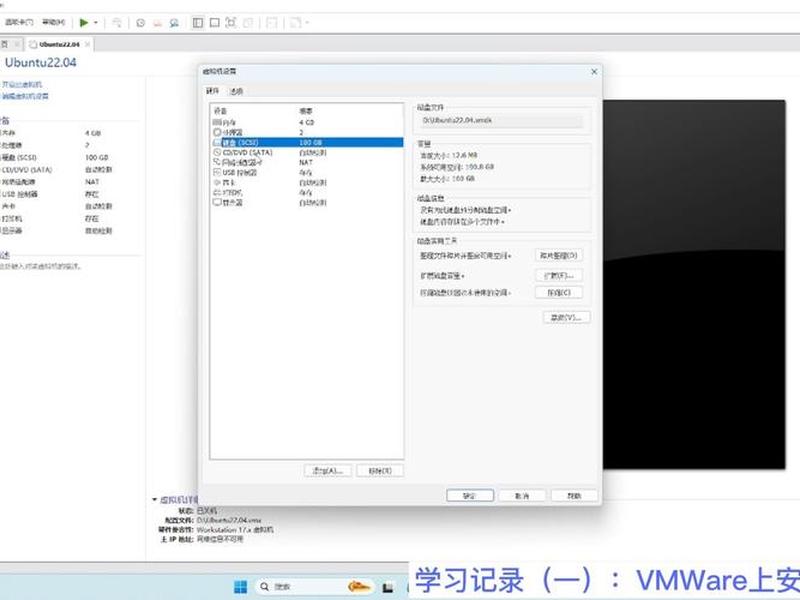Click the memory chip icon in device list
This screenshot has height=600, width=800.
click(x=217, y=122)
